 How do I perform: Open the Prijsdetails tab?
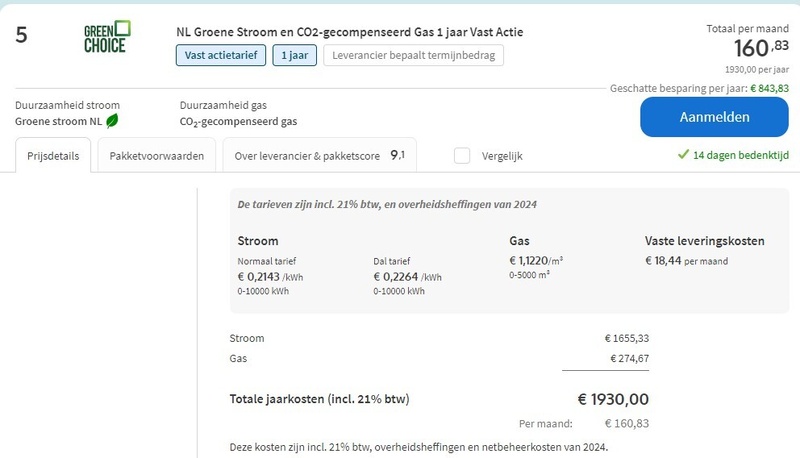coord(53,156)
